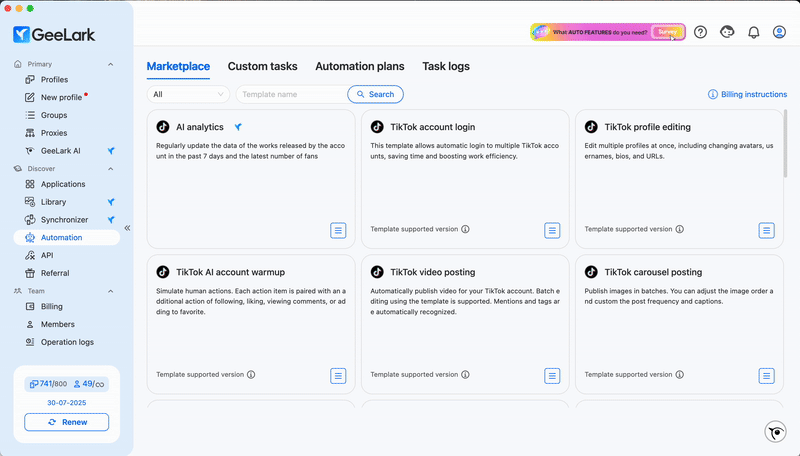Click the TikTok AI account warmup title
800x456 pixels.
pyautogui.click(x=231, y=272)
